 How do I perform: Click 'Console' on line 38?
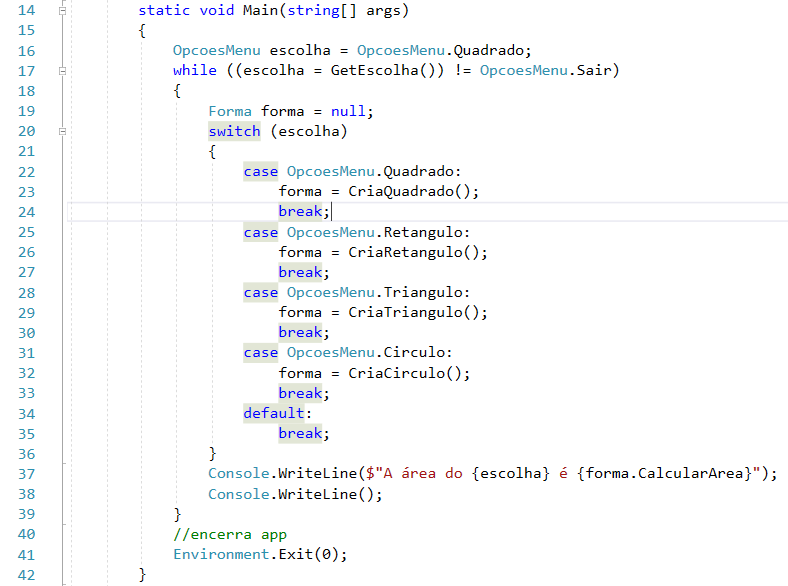coord(239,495)
